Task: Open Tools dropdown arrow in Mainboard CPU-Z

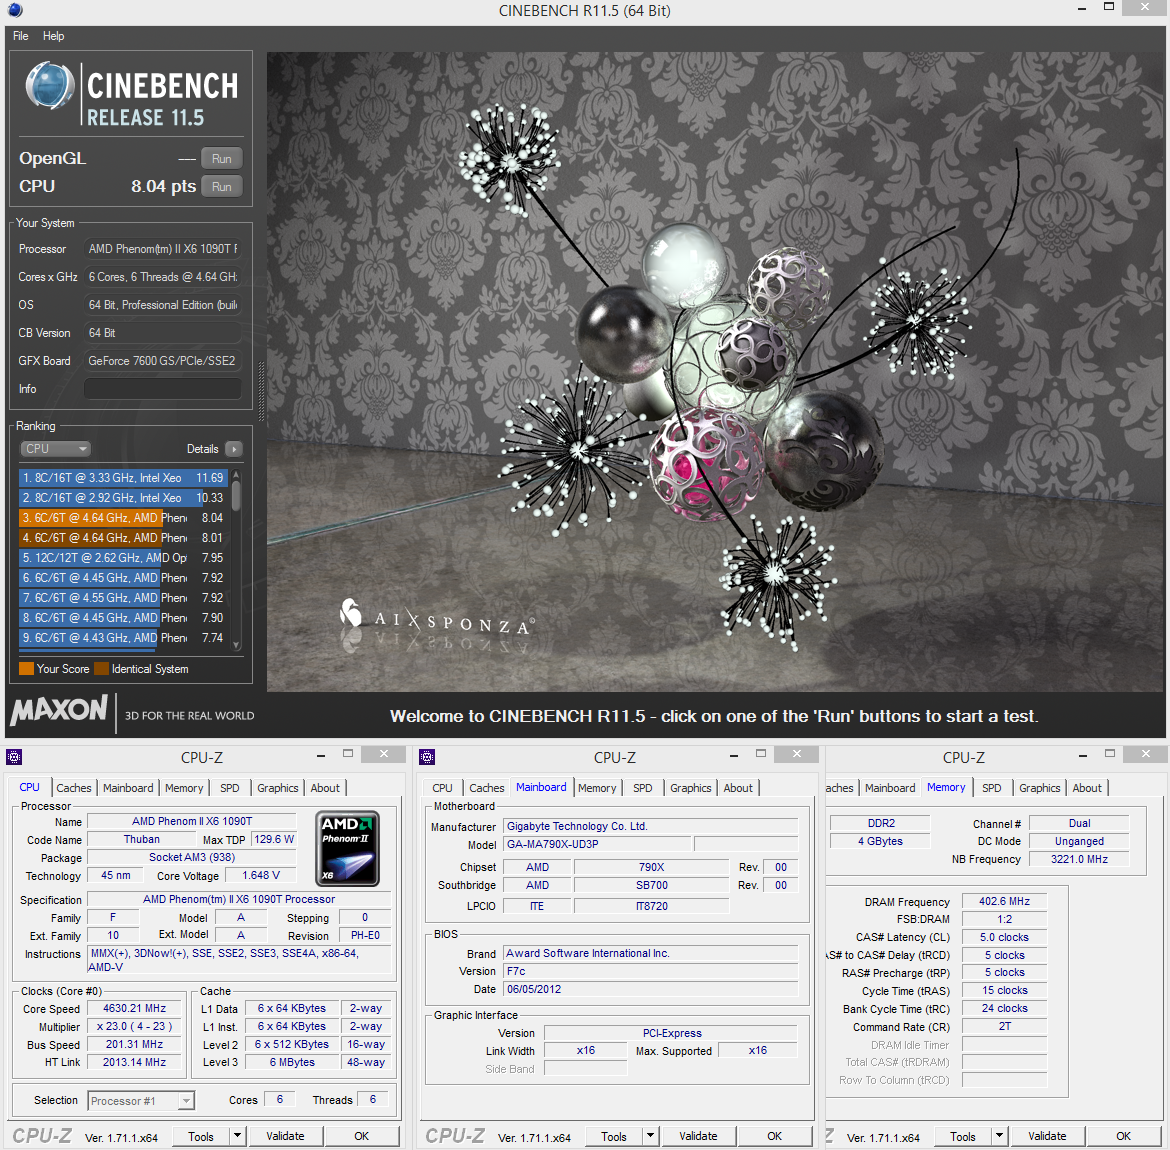Action: 651,1137
